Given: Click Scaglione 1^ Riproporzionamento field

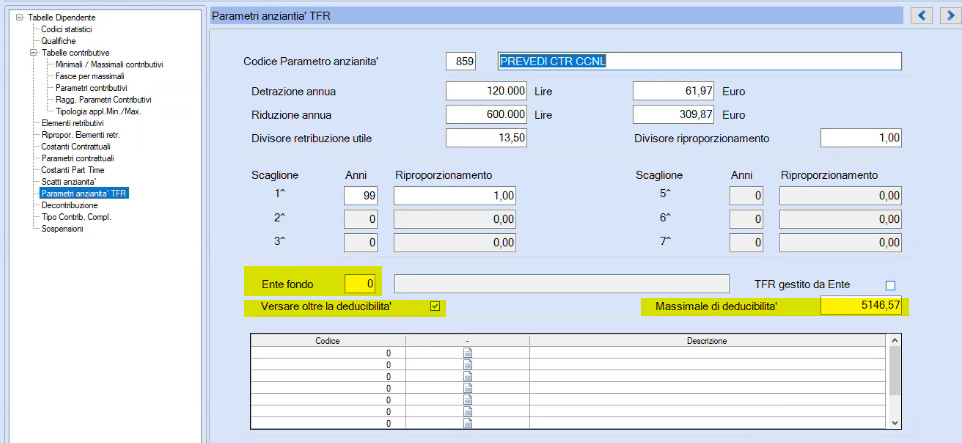Looking at the screenshot, I should coord(455,196).
